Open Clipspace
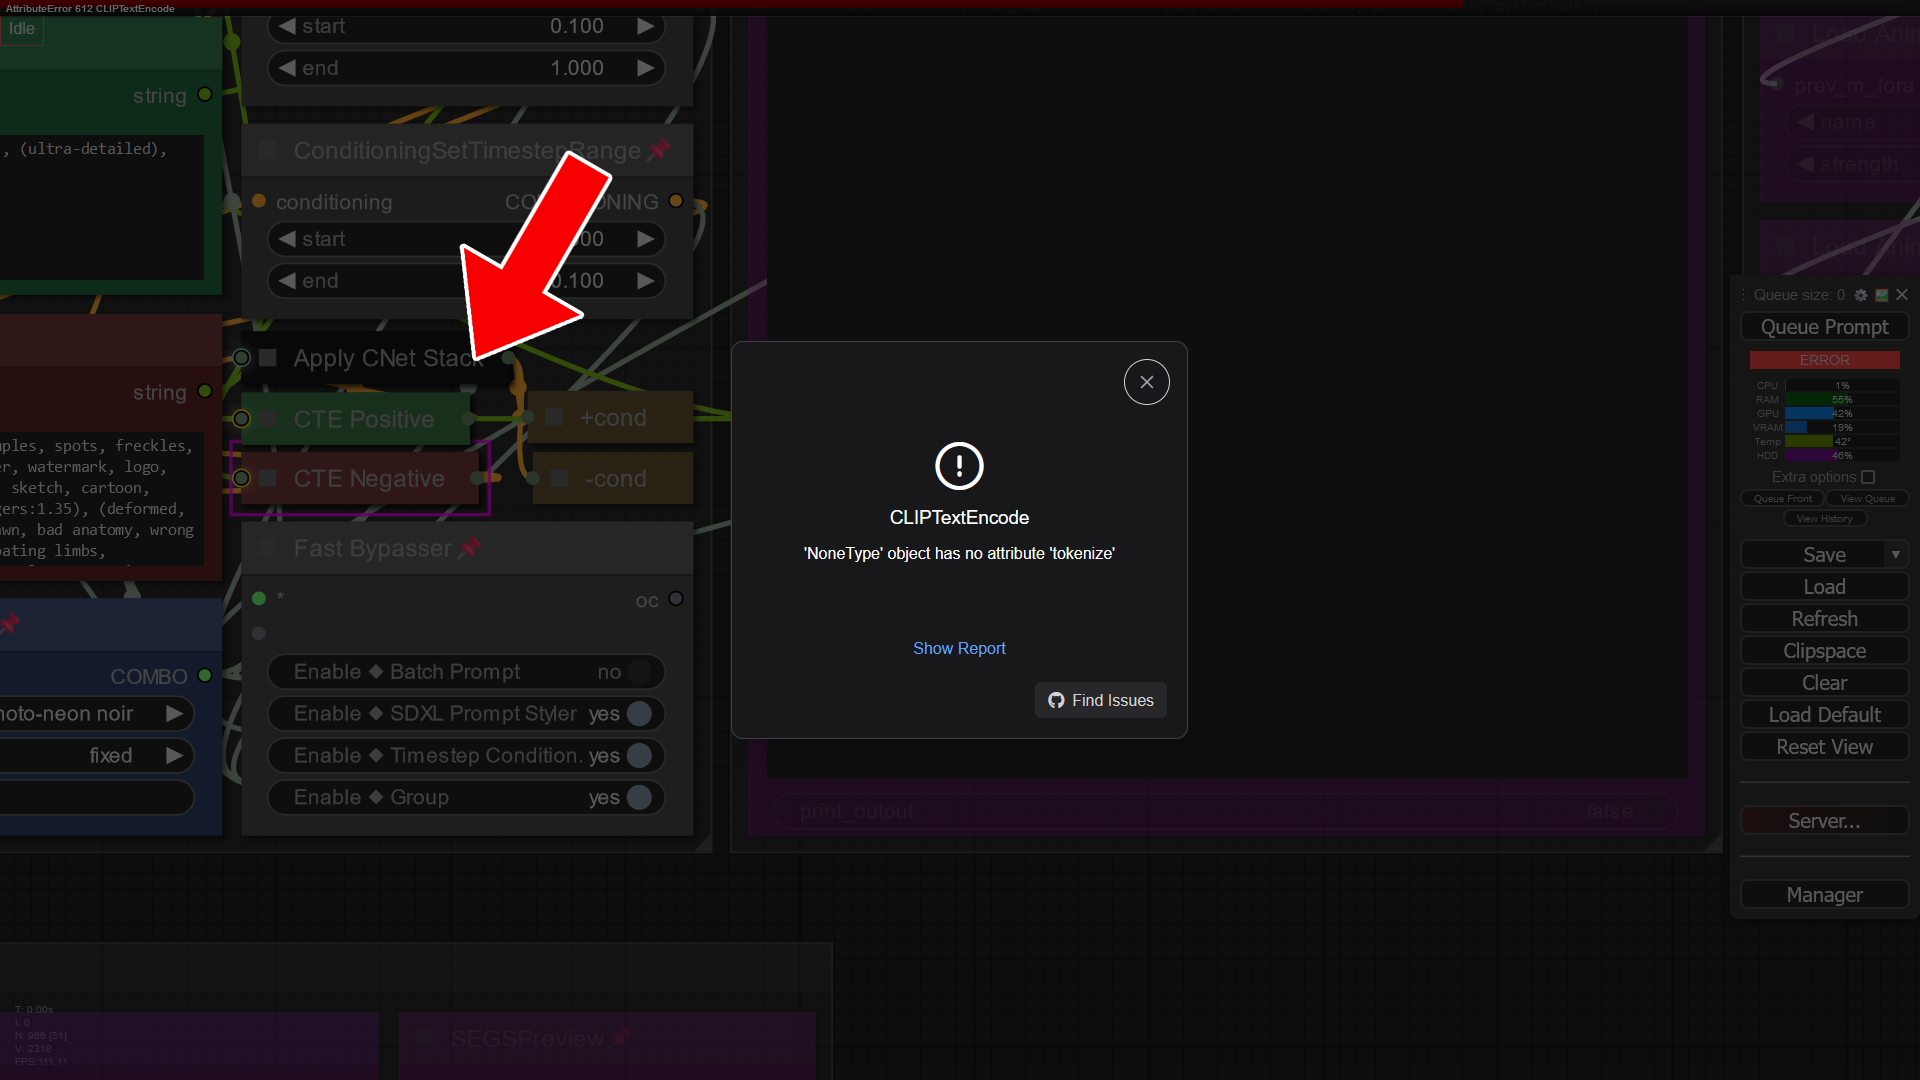 point(1824,651)
